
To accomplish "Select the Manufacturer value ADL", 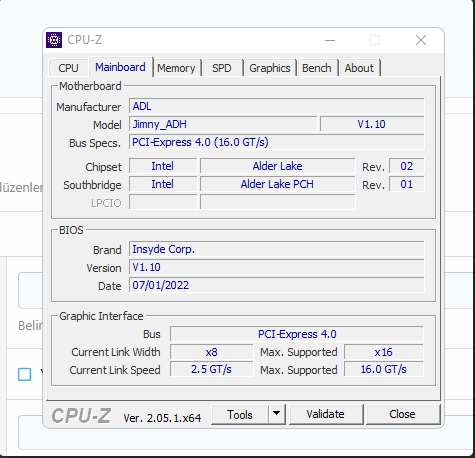I will 277,106.
